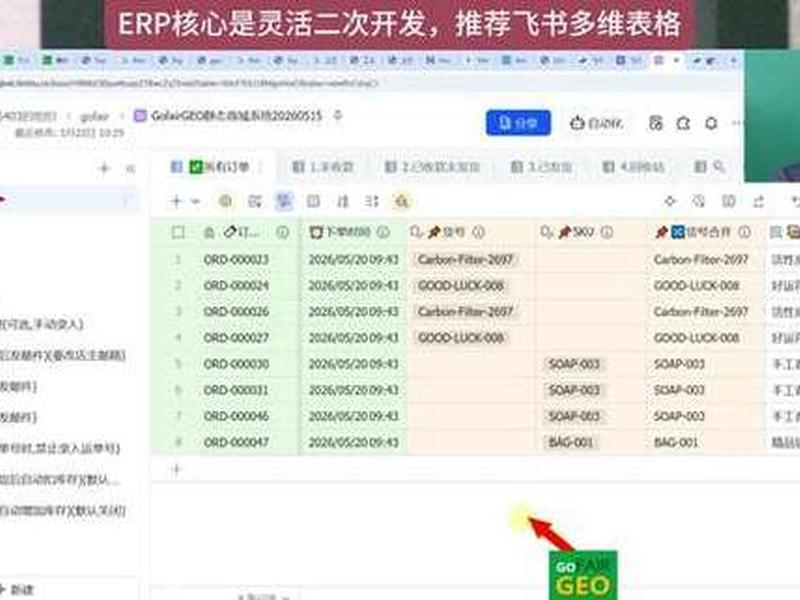Select cell ORD-000047

tap(236, 442)
